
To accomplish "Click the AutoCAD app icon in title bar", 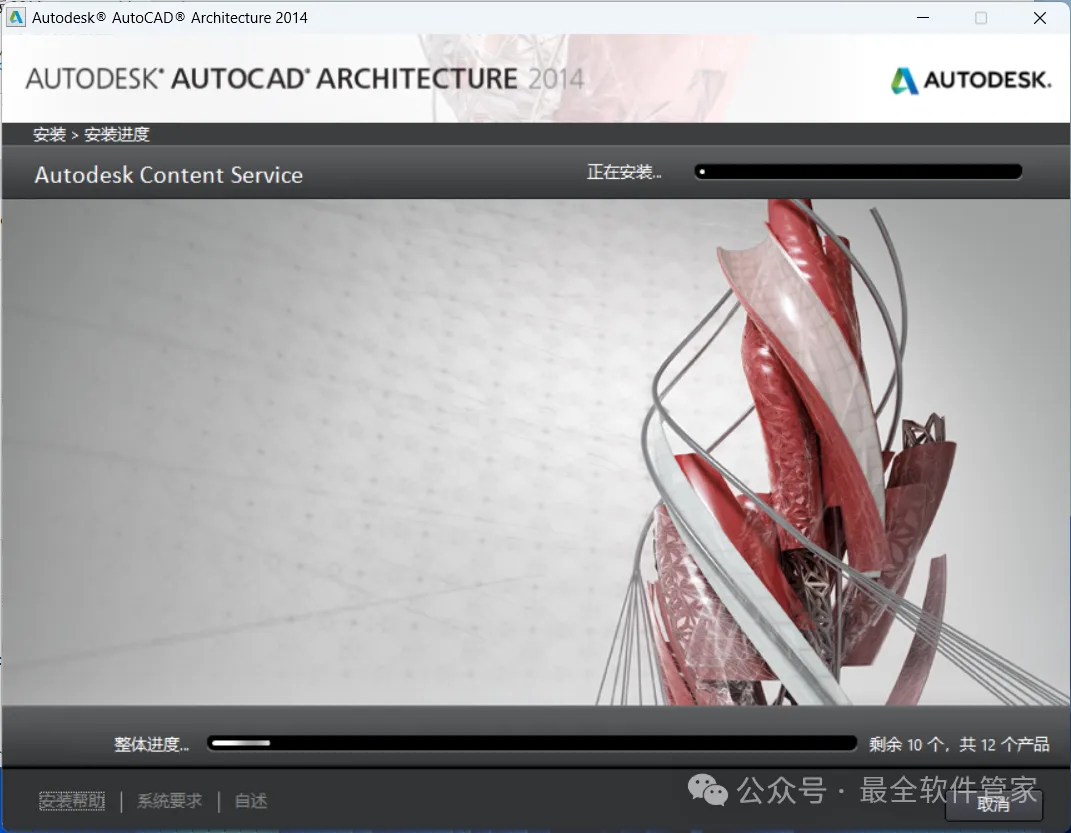I will click(x=16, y=17).
